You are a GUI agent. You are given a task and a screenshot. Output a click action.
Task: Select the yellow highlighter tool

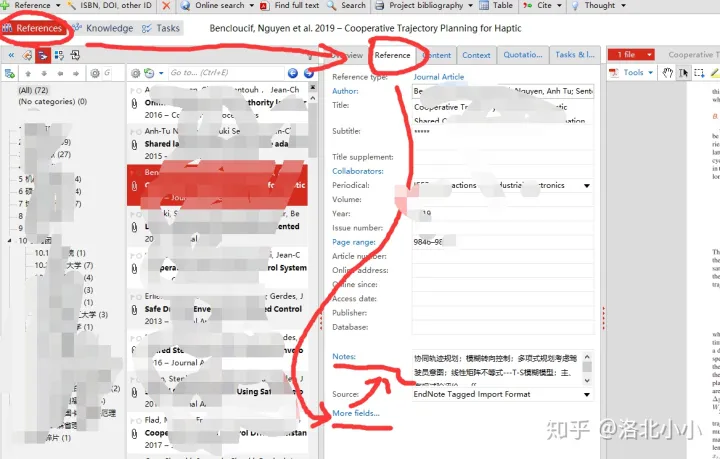point(714,73)
